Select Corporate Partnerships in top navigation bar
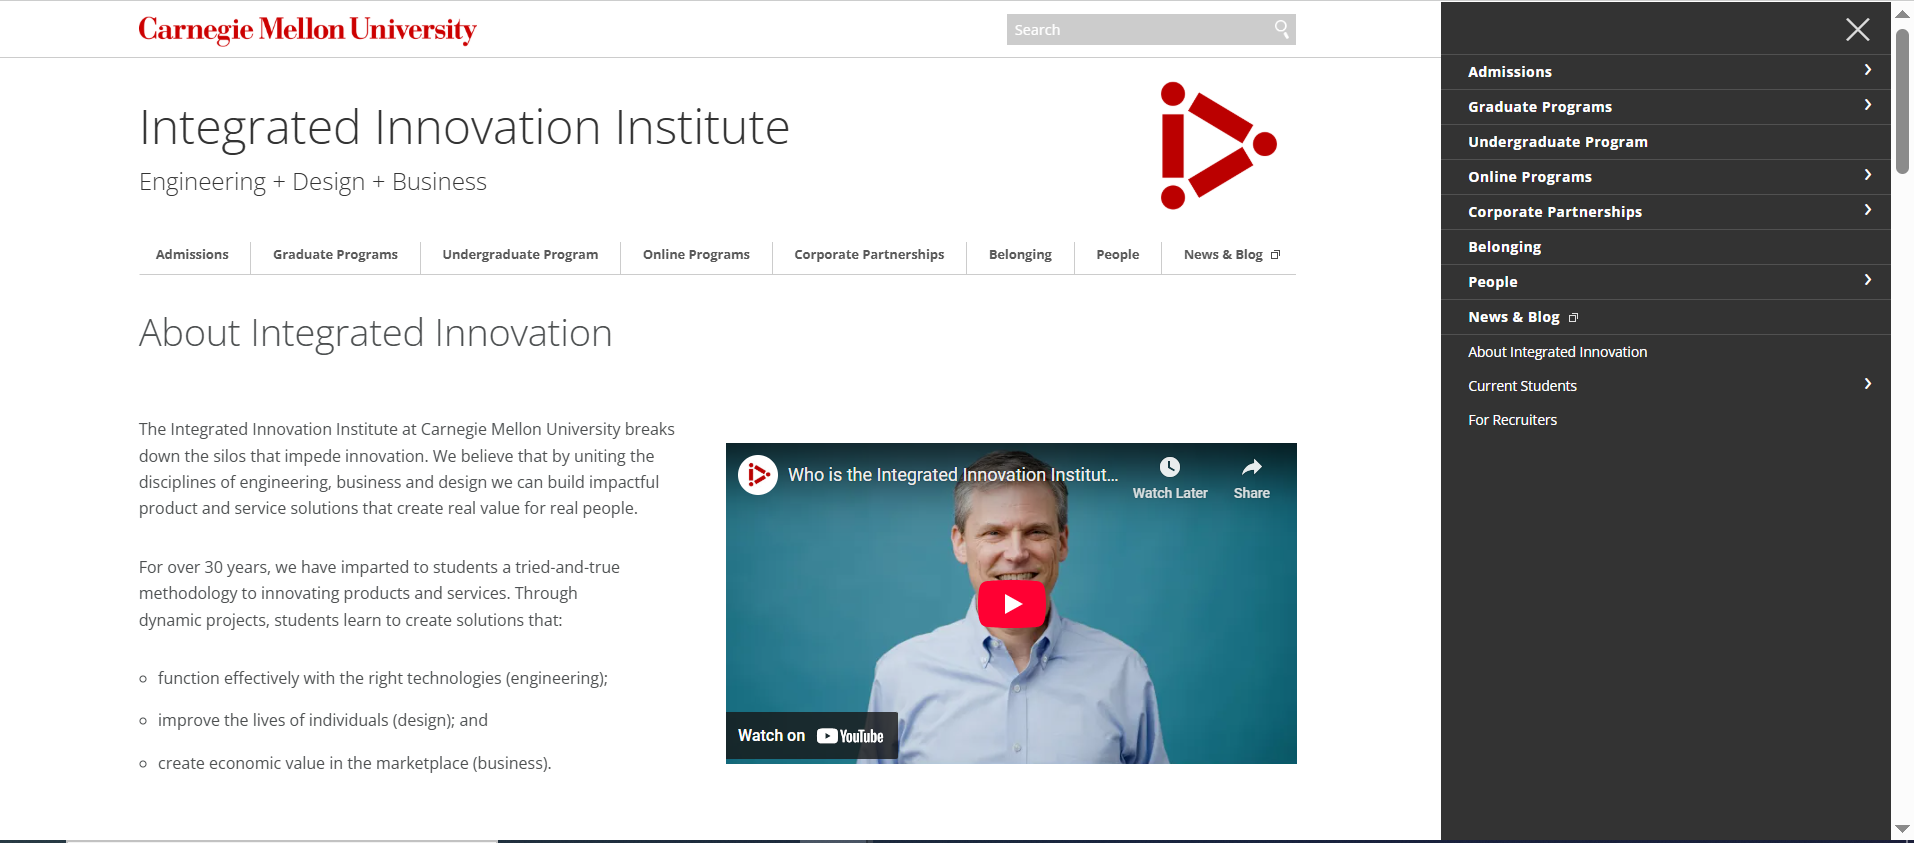 pyautogui.click(x=869, y=255)
